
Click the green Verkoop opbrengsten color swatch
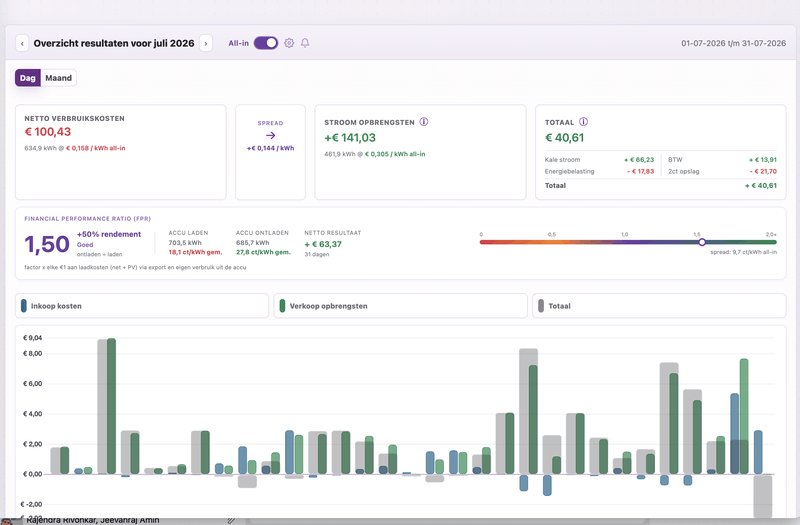282,306
